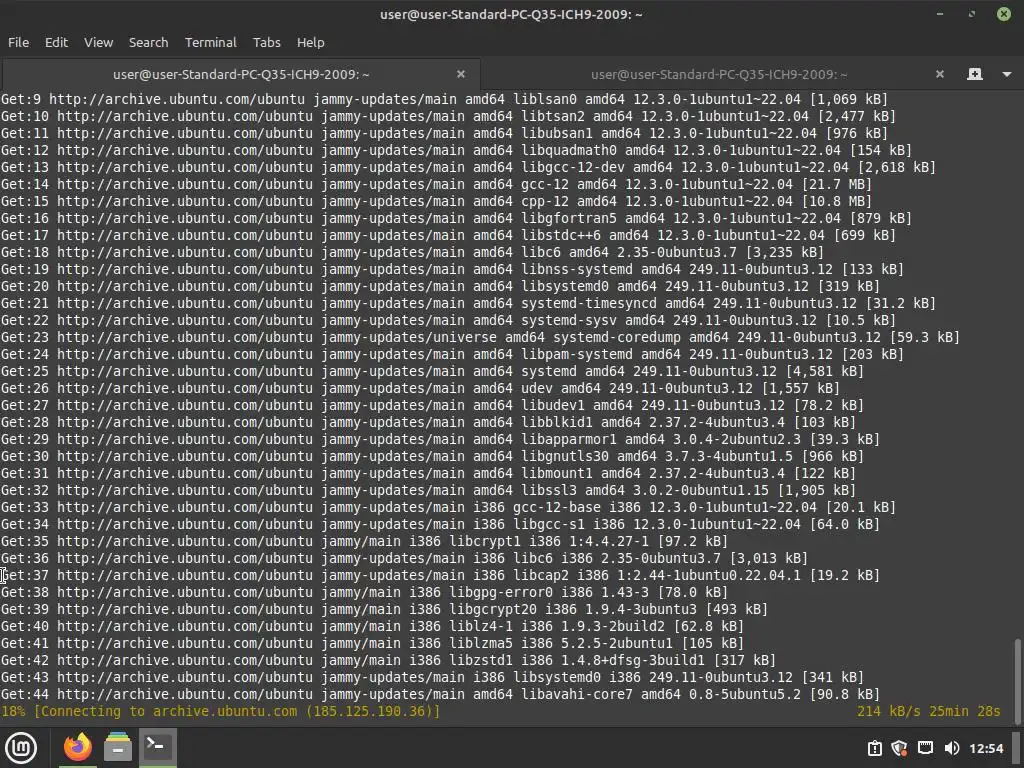Close the second terminal tab
This screenshot has height=768, width=1024.
pyautogui.click(x=940, y=74)
